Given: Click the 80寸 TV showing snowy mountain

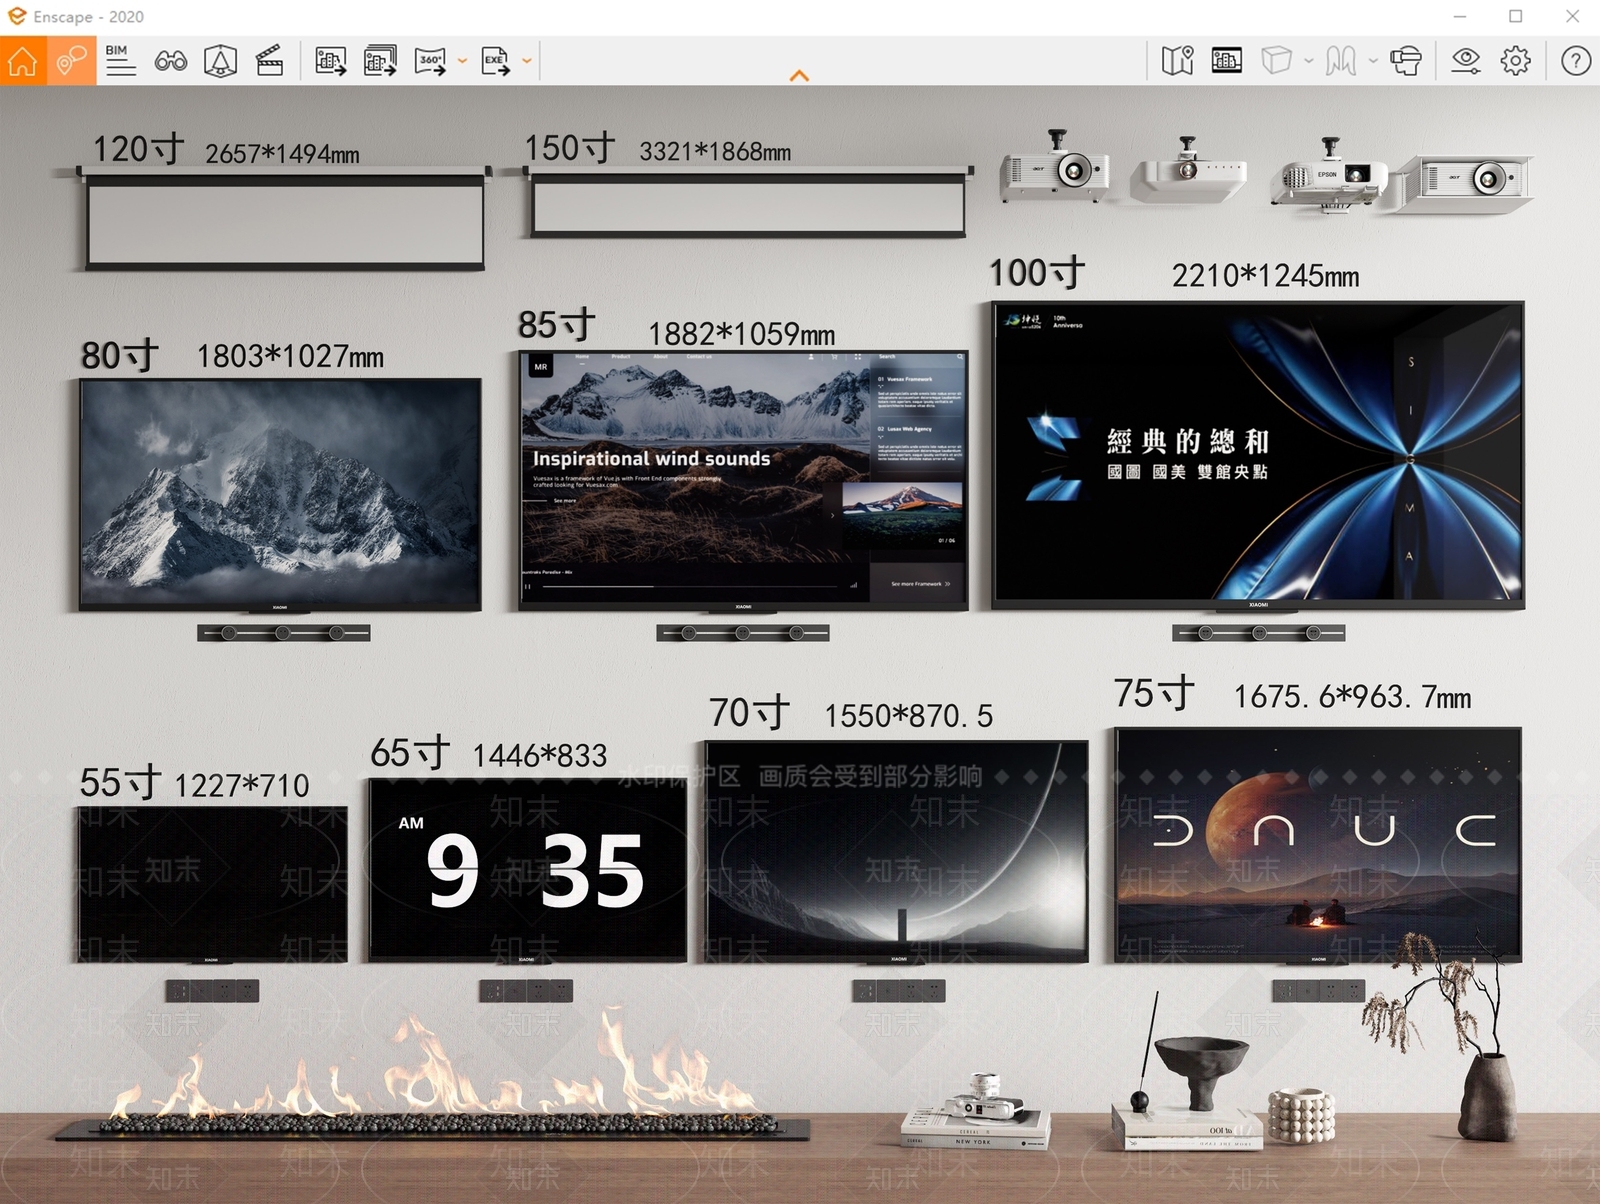Looking at the screenshot, I should tap(280, 494).
